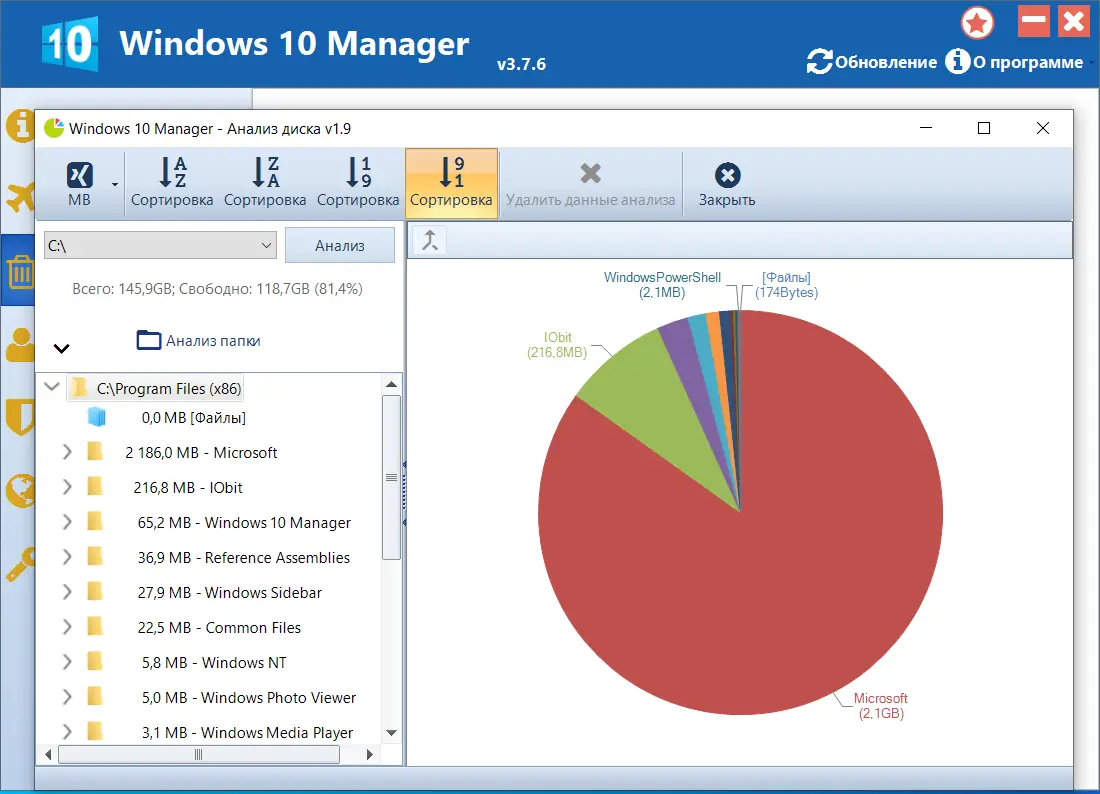This screenshot has height=794, width=1100.
Task: Expand the Windows Photo Viewer folder node
Action: click(x=67, y=698)
